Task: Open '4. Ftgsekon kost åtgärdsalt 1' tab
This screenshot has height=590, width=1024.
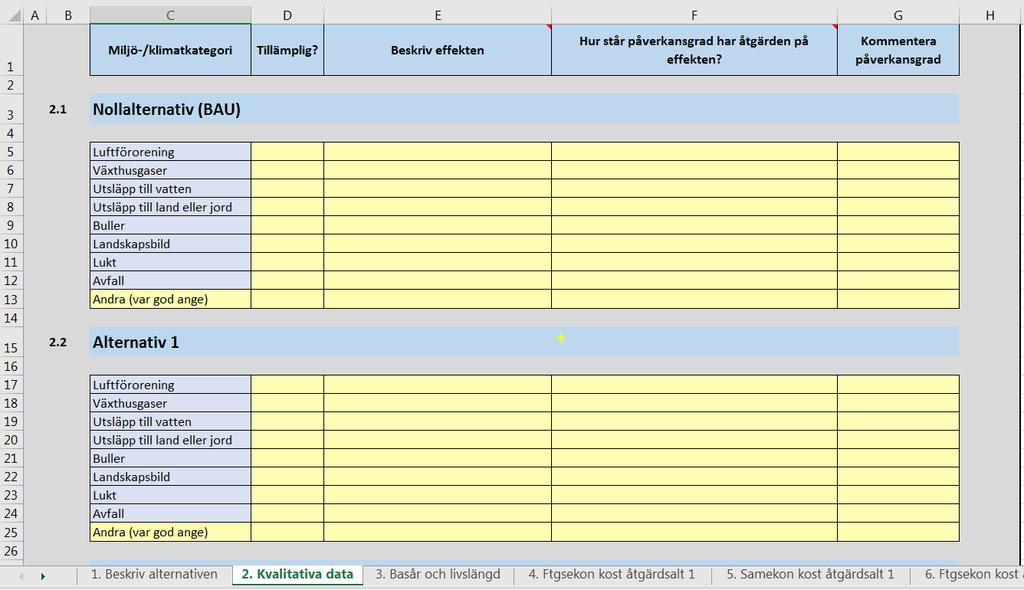Action: (x=611, y=574)
